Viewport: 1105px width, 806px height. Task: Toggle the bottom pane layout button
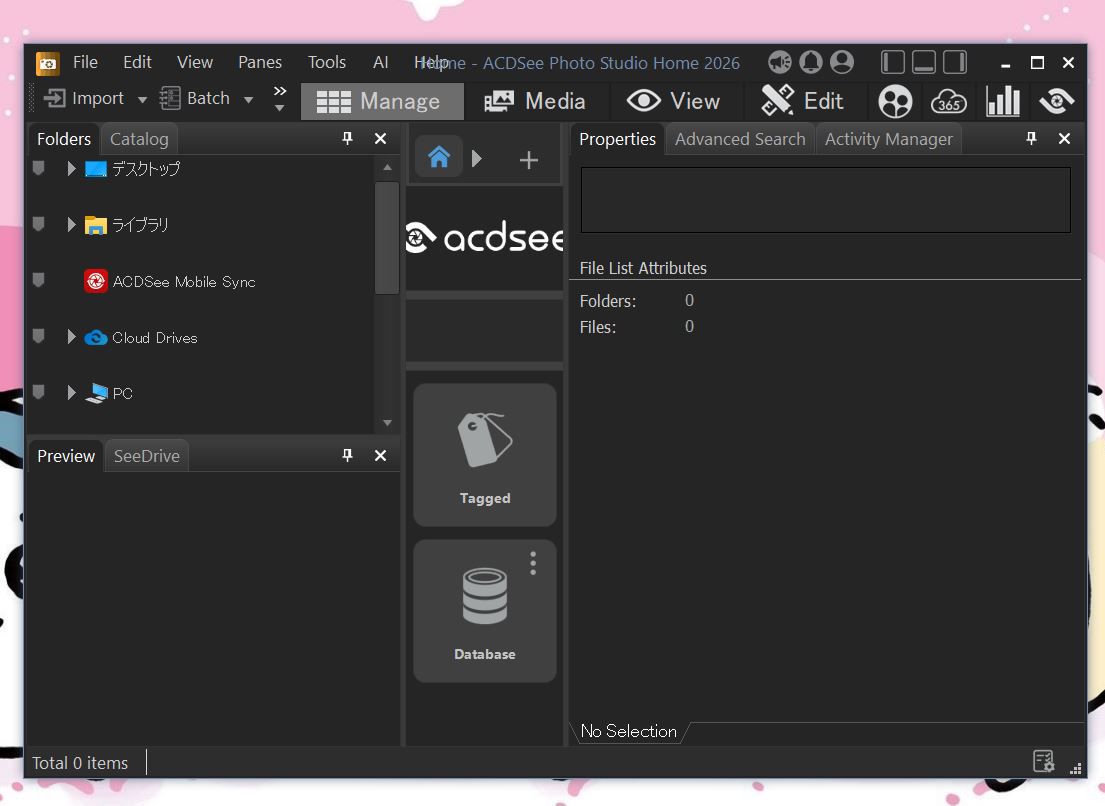(x=924, y=62)
